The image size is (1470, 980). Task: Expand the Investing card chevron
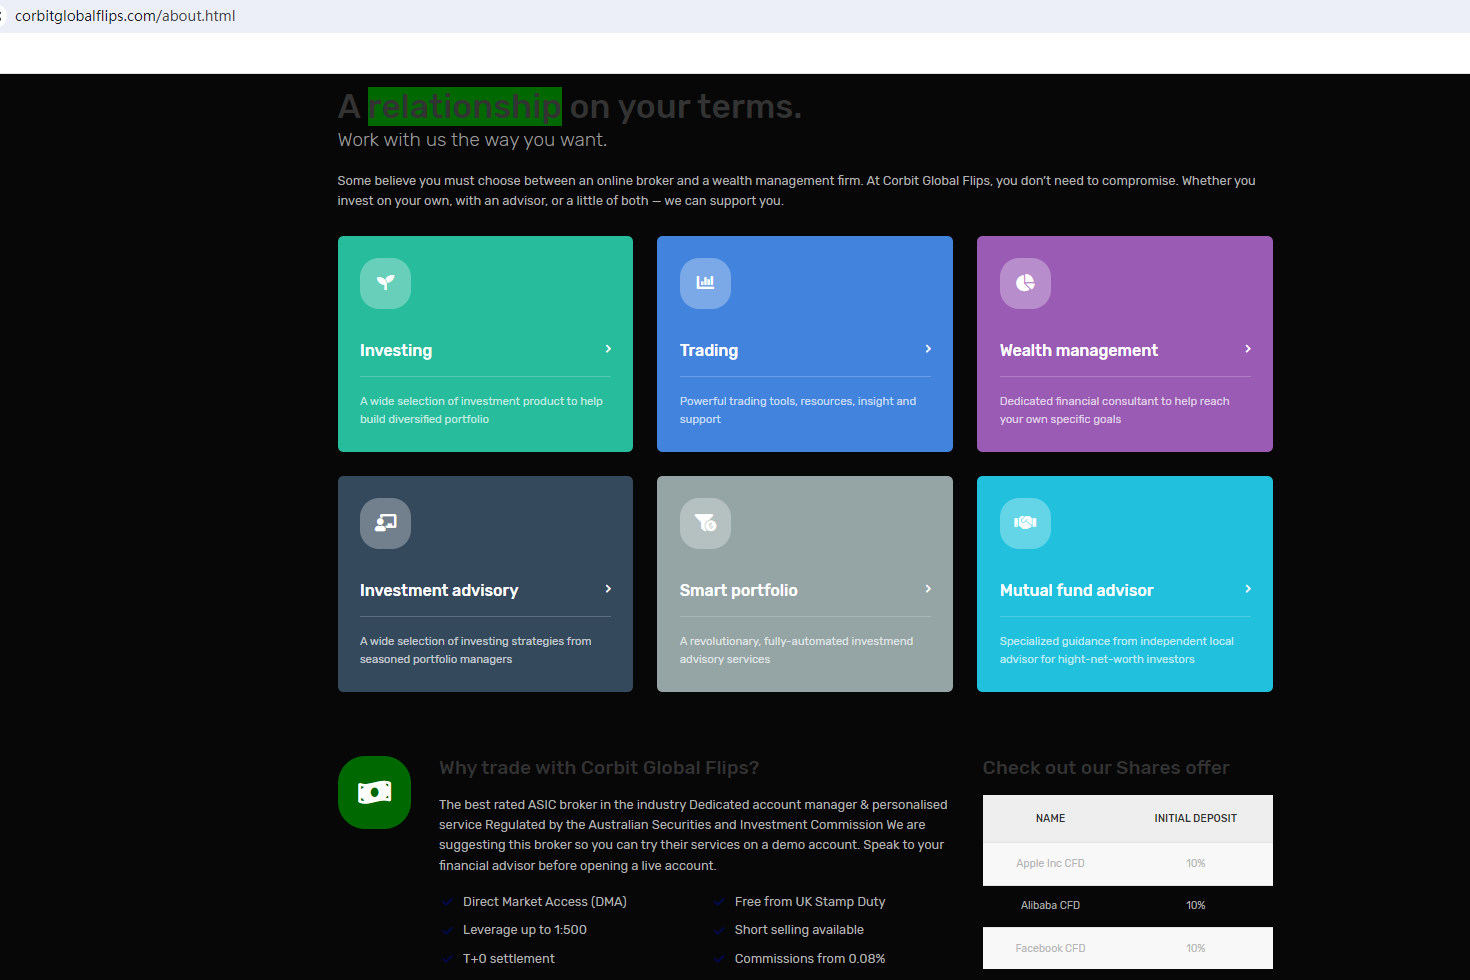[x=608, y=349]
